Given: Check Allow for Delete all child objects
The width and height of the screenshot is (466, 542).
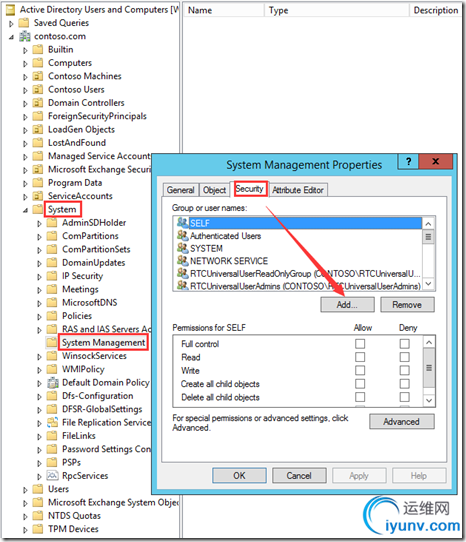Looking at the screenshot, I should [x=360, y=397].
